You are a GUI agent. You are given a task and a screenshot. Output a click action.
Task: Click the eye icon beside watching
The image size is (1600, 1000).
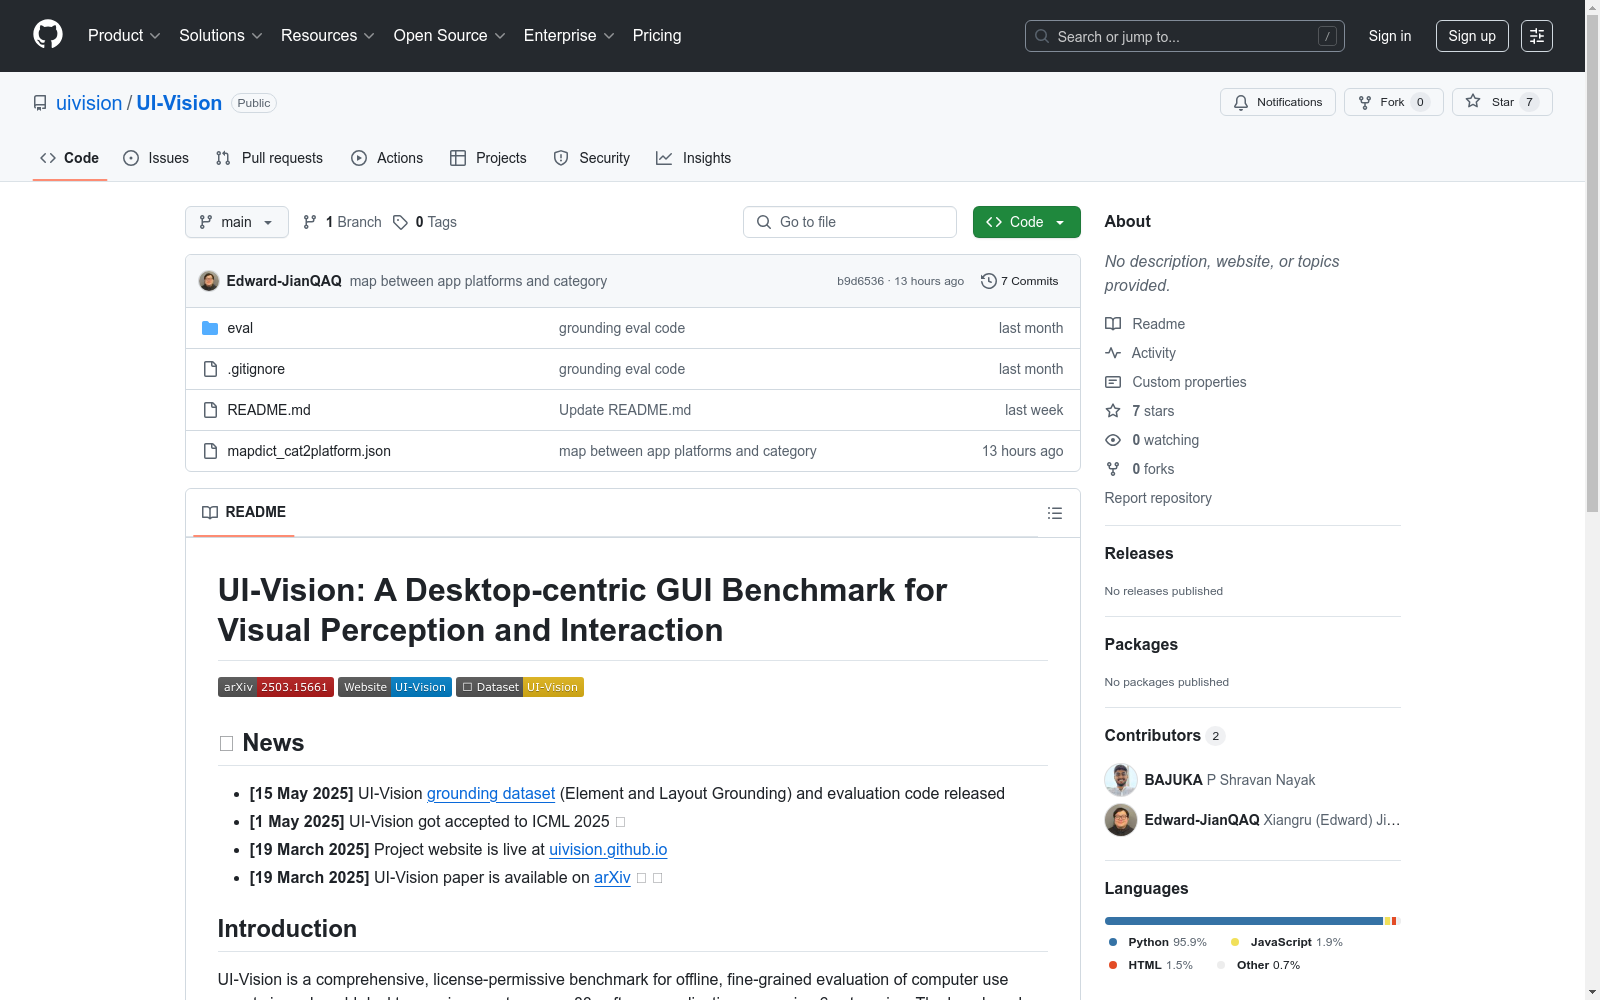click(x=1113, y=440)
